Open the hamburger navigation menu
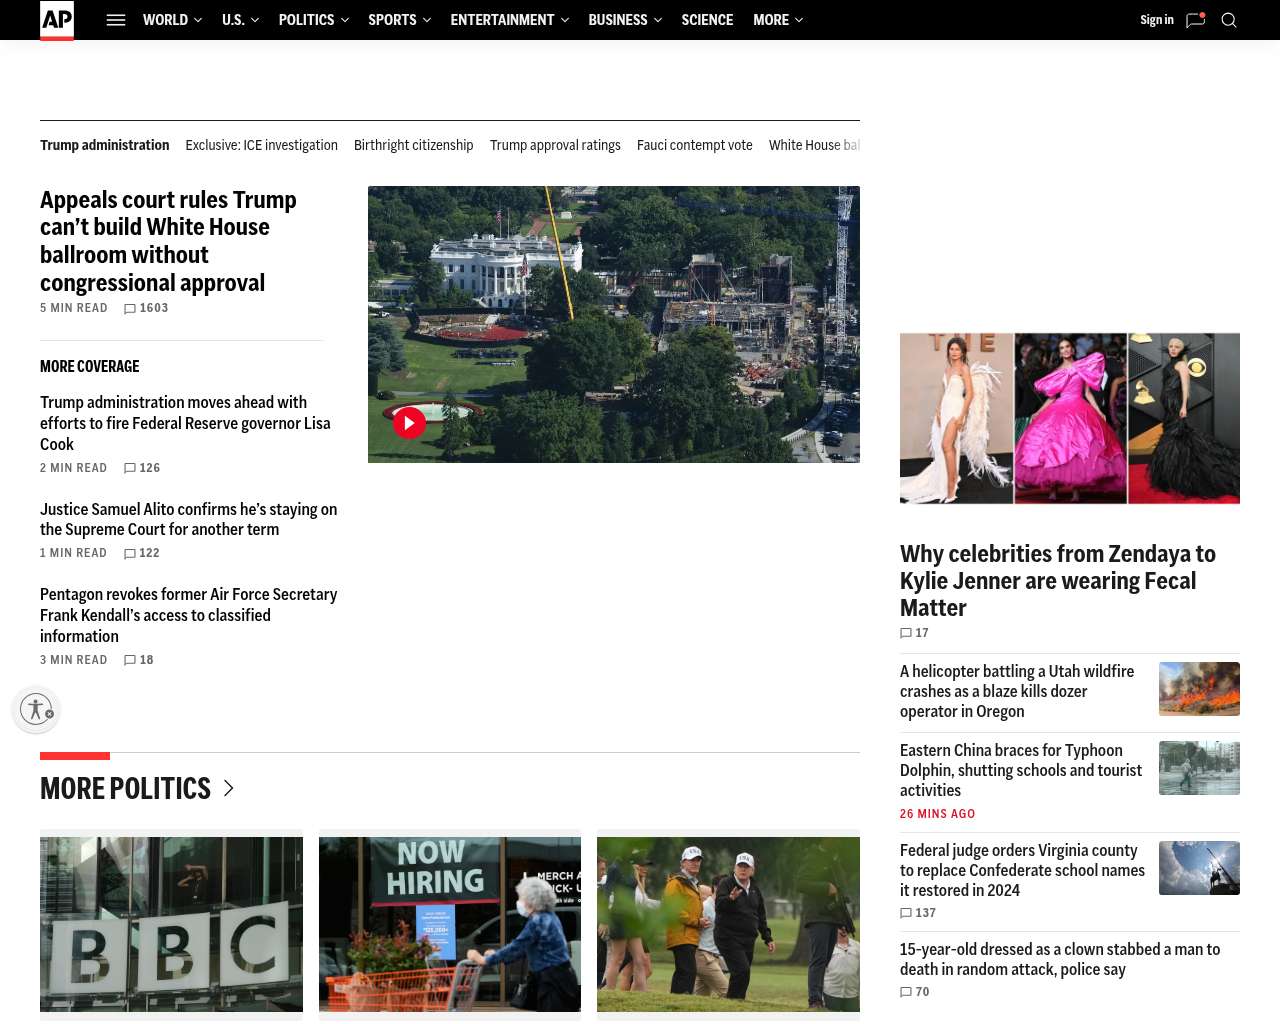 point(116,20)
